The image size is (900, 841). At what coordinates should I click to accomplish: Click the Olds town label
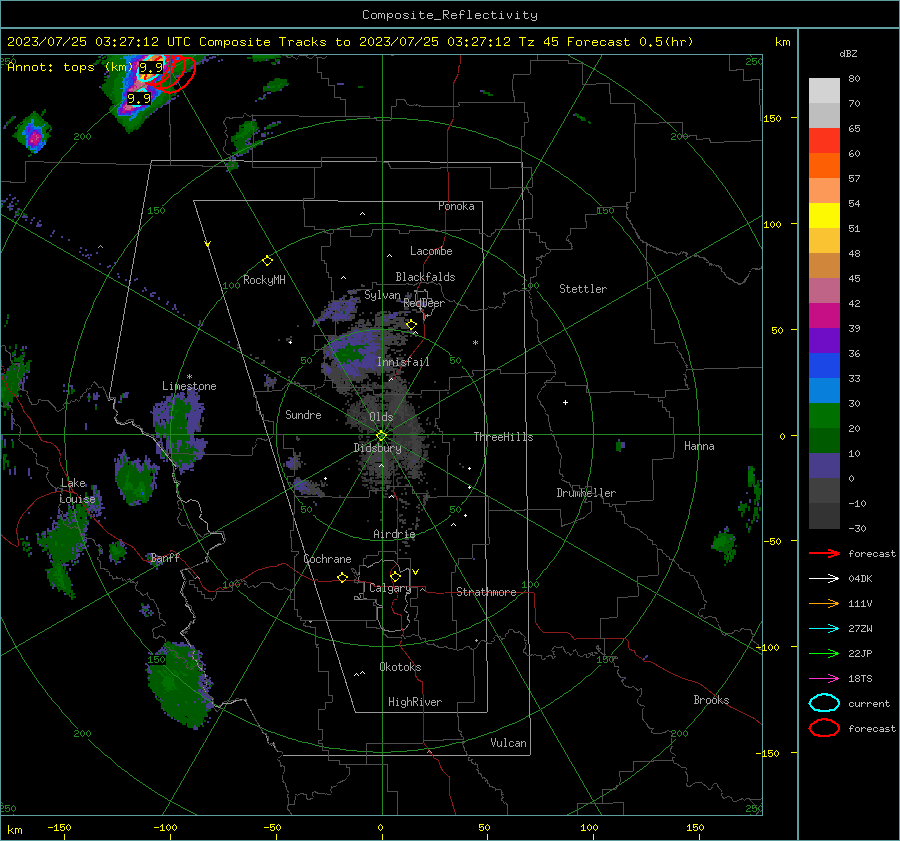click(381, 417)
